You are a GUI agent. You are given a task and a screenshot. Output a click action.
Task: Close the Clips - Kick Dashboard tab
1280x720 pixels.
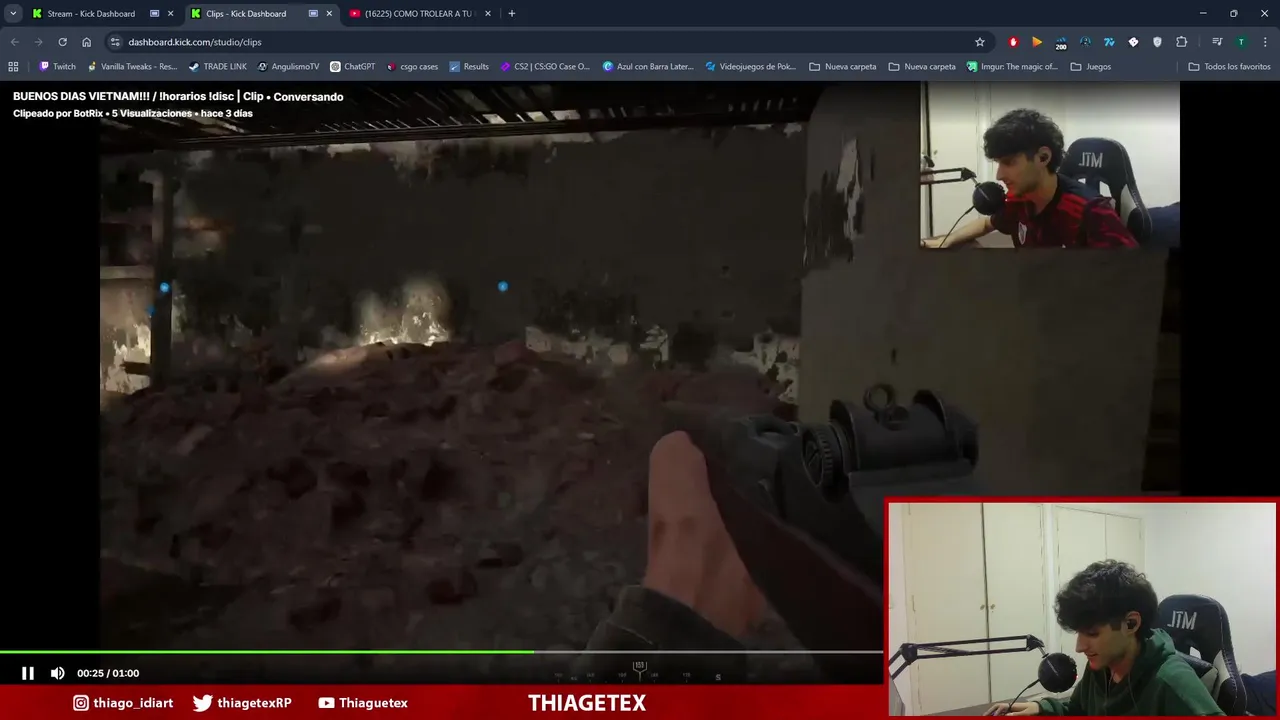[x=329, y=14]
